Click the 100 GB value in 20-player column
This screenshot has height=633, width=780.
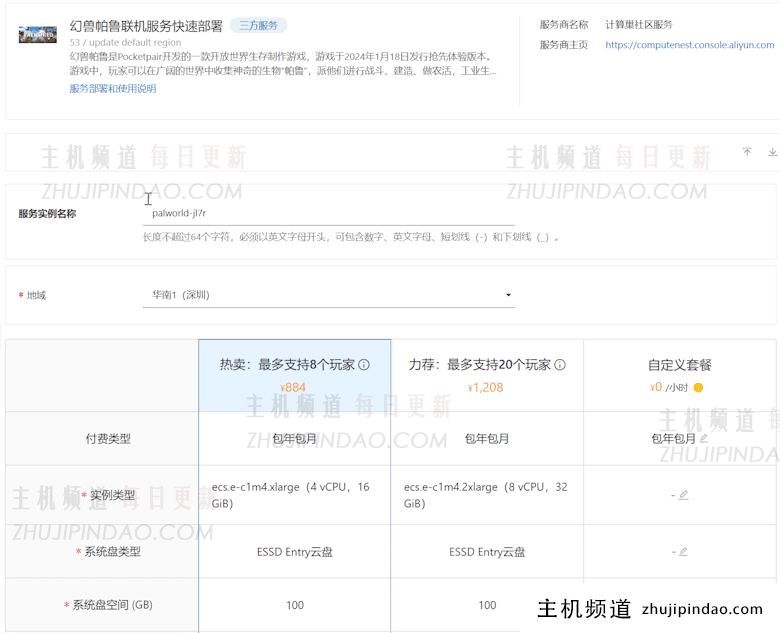click(488, 605)
